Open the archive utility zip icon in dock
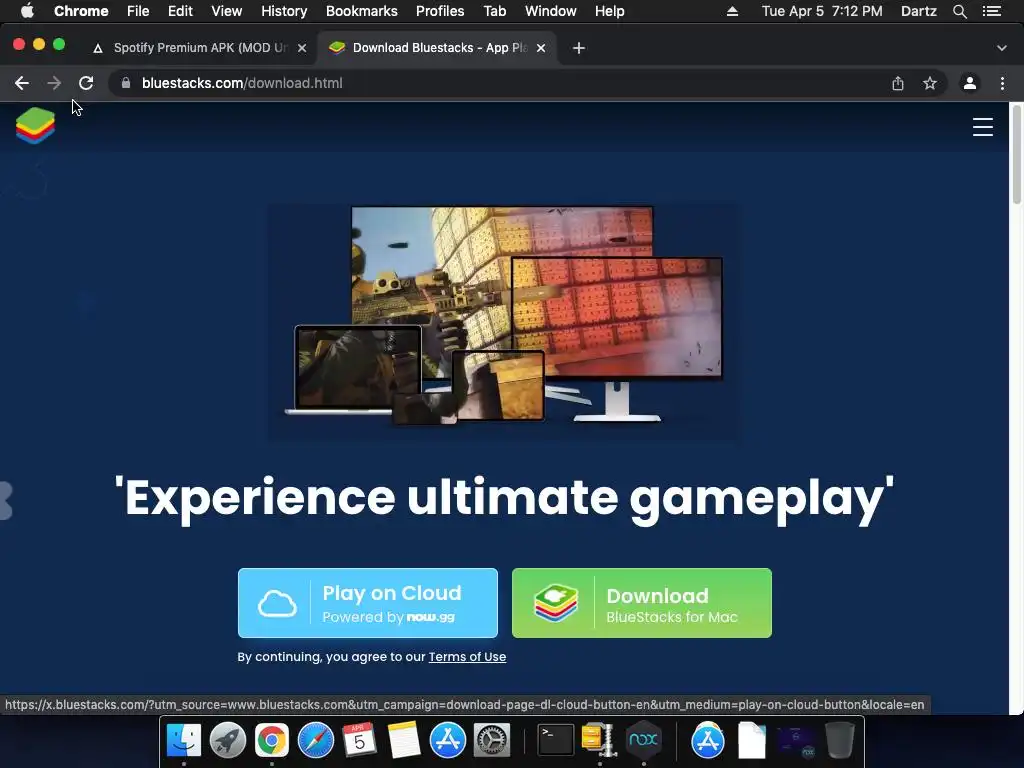The height and width of the screenshot is (768, 1024). click(x=599, y=740)
